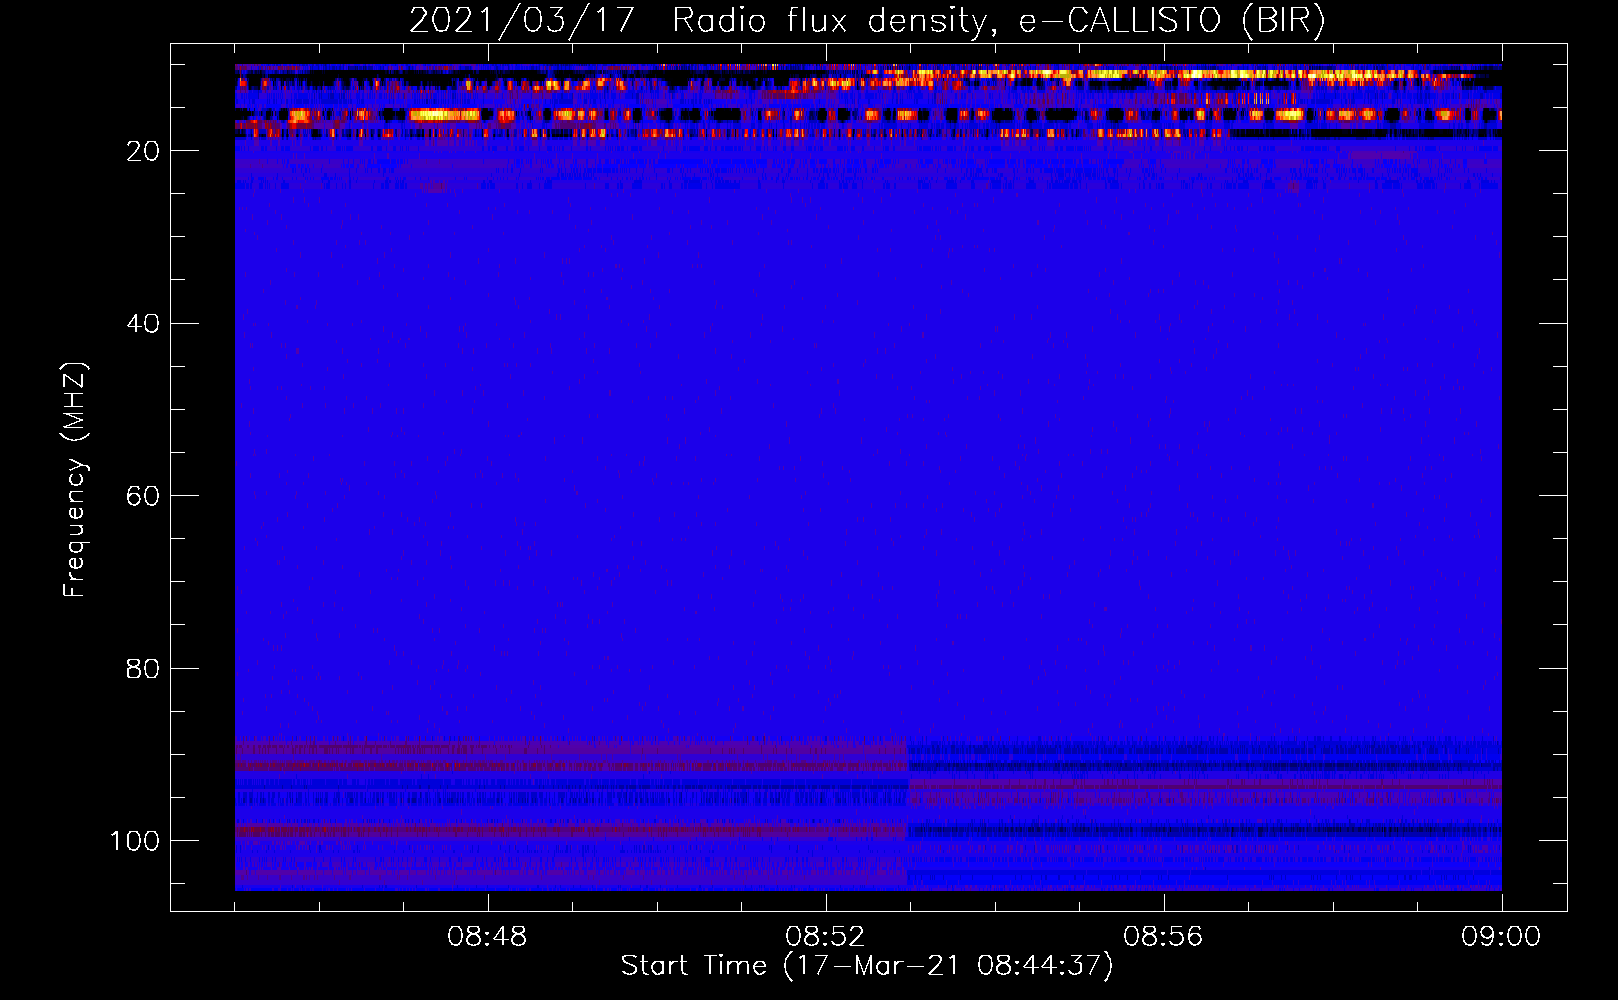Click the 60 frequency tick label
Viewport: 1618px width, 1000px height.
point(143,496)
